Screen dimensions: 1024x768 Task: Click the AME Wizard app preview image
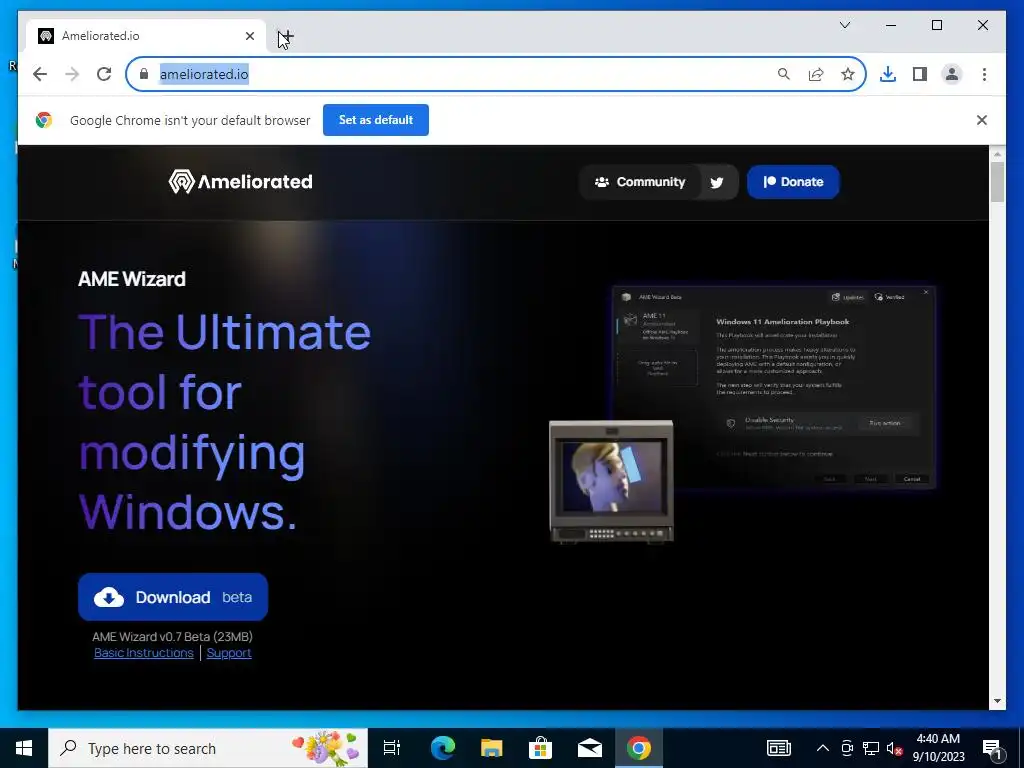pyautogui.click(x=774, y=387)
